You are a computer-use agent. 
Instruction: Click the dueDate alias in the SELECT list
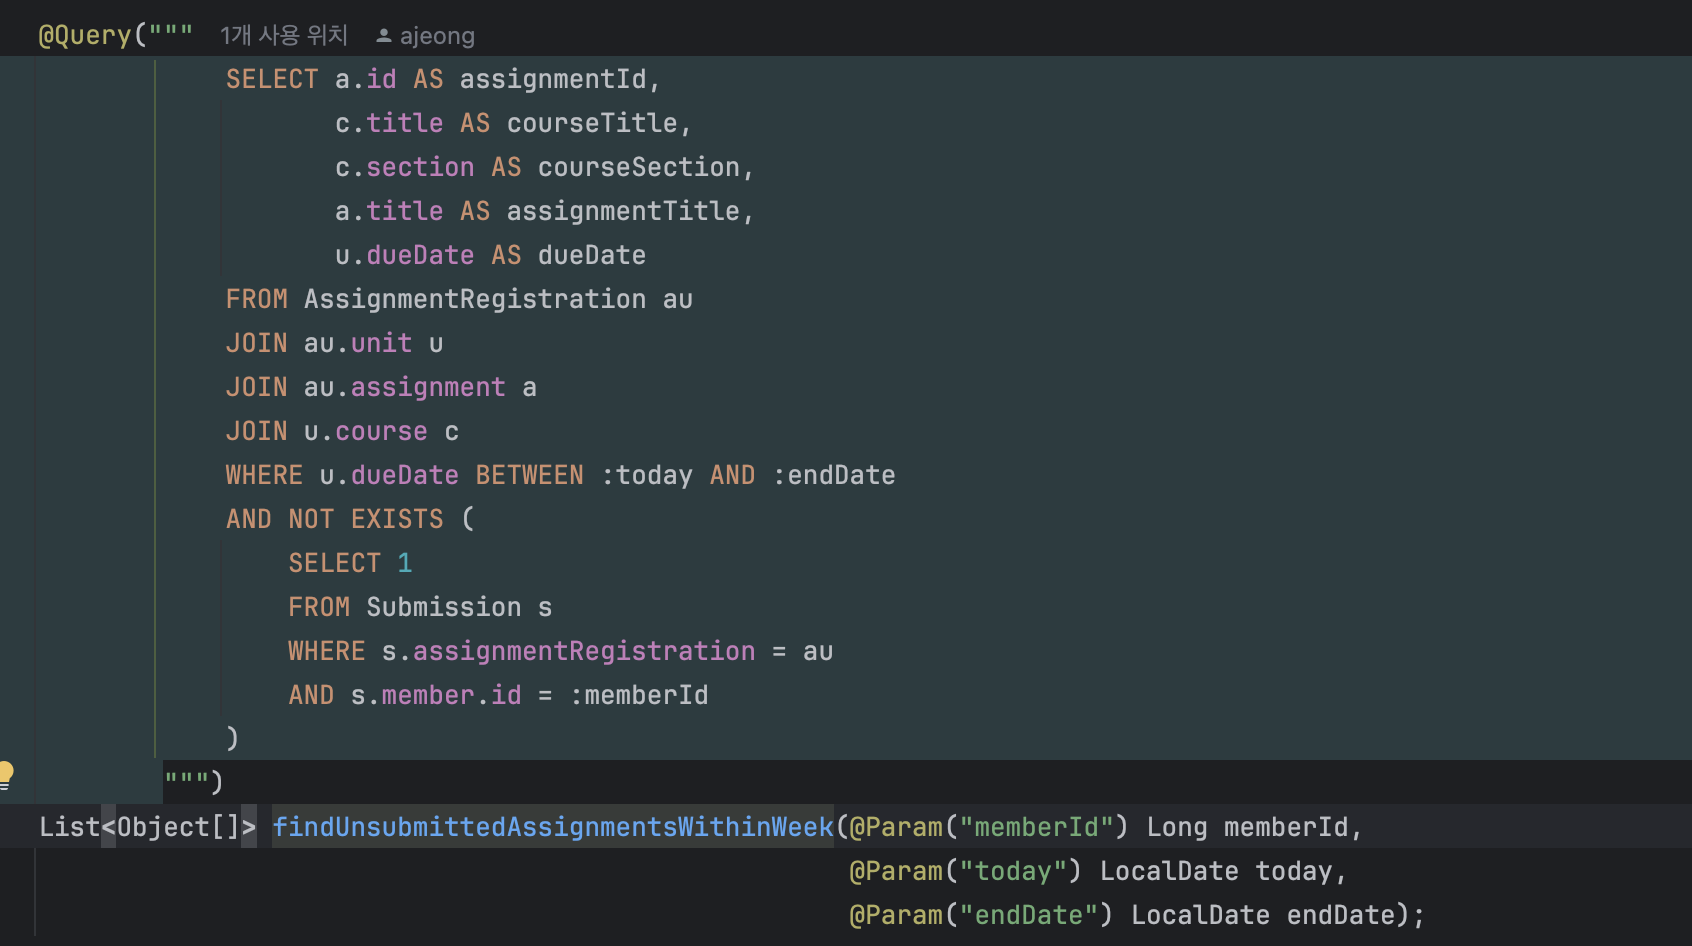coord(591,255)
